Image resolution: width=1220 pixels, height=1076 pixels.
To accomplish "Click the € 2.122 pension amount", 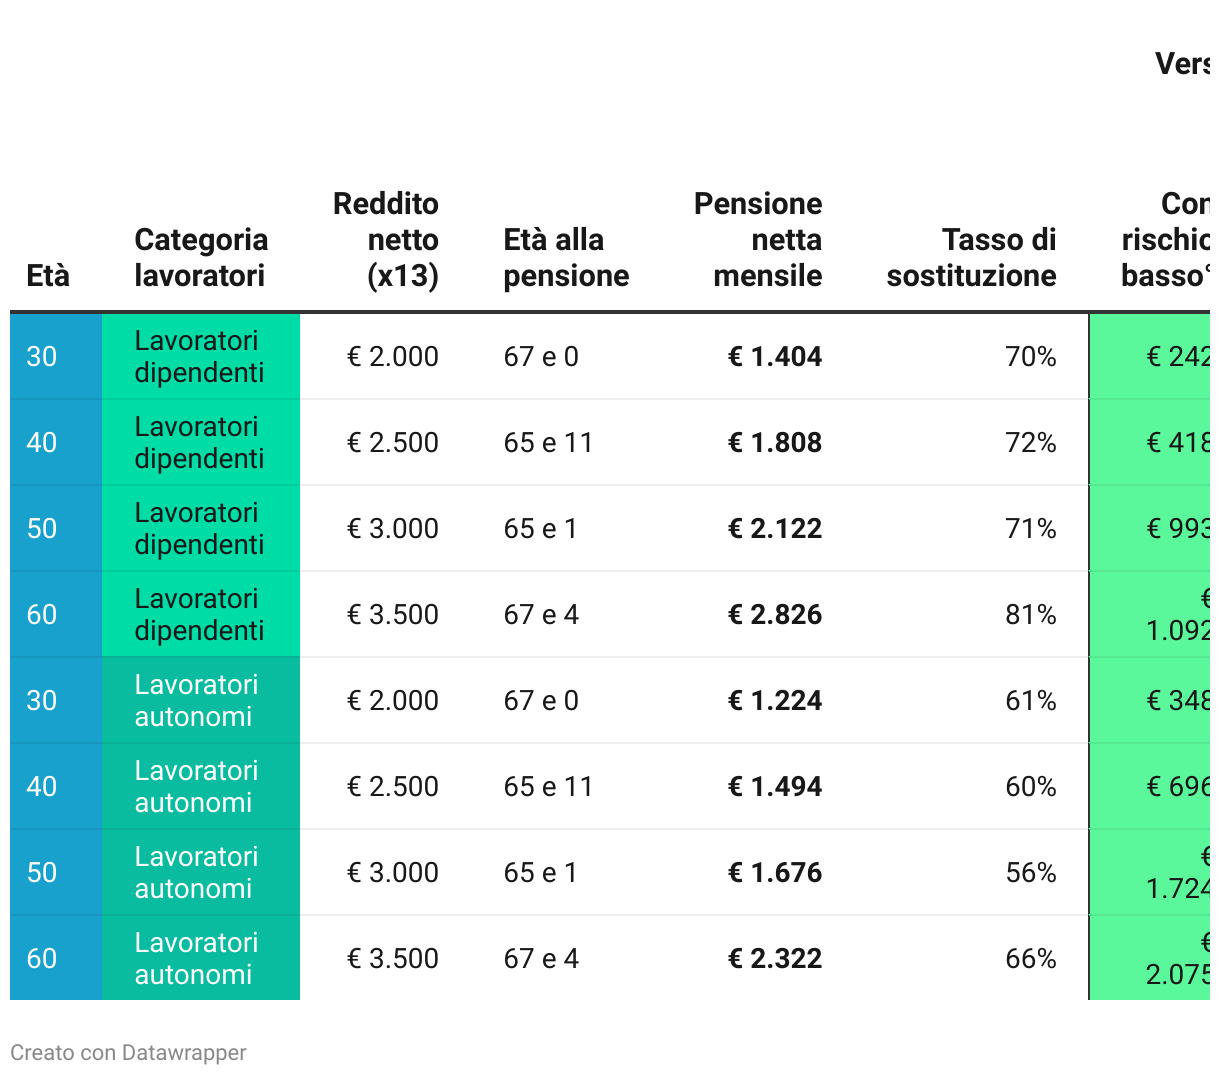I will pyautogui.click(x=775, y=529).
